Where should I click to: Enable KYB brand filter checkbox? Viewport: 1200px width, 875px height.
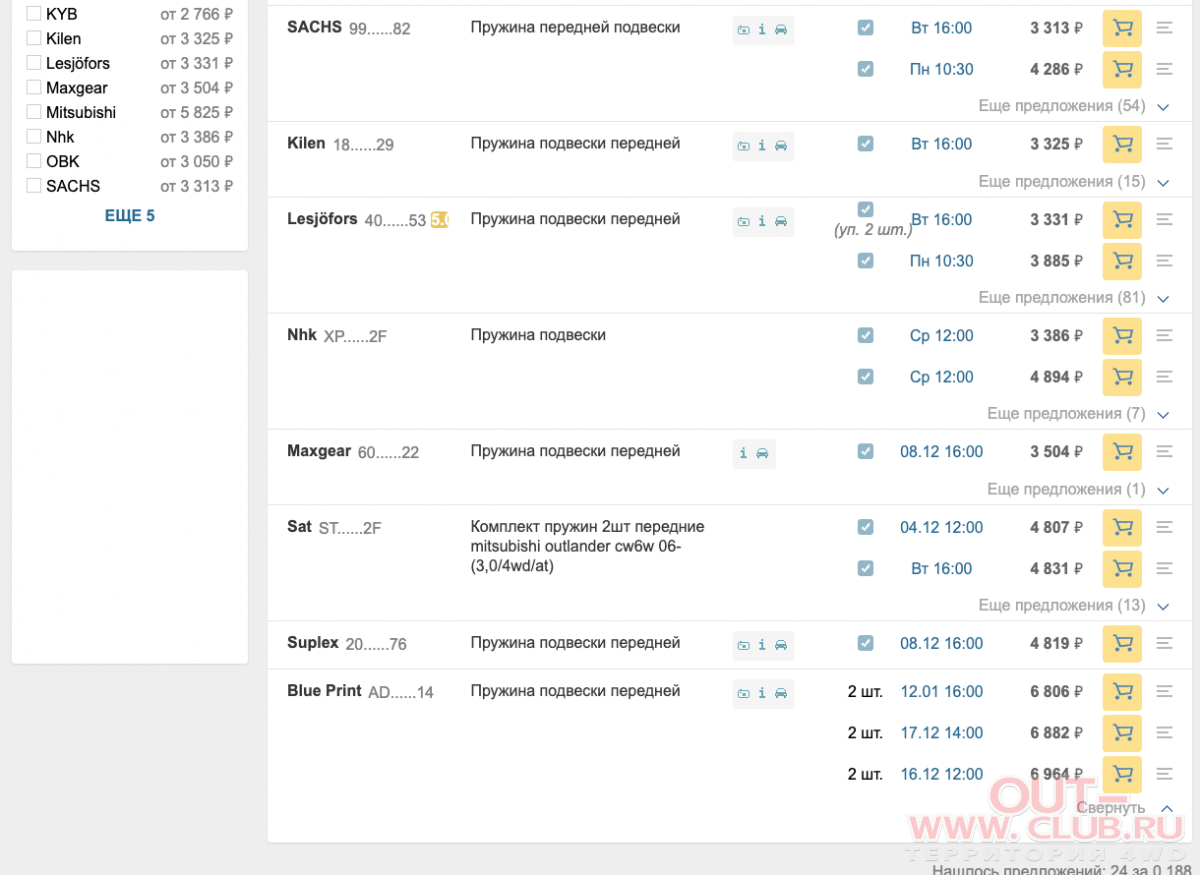click(34, 14)
